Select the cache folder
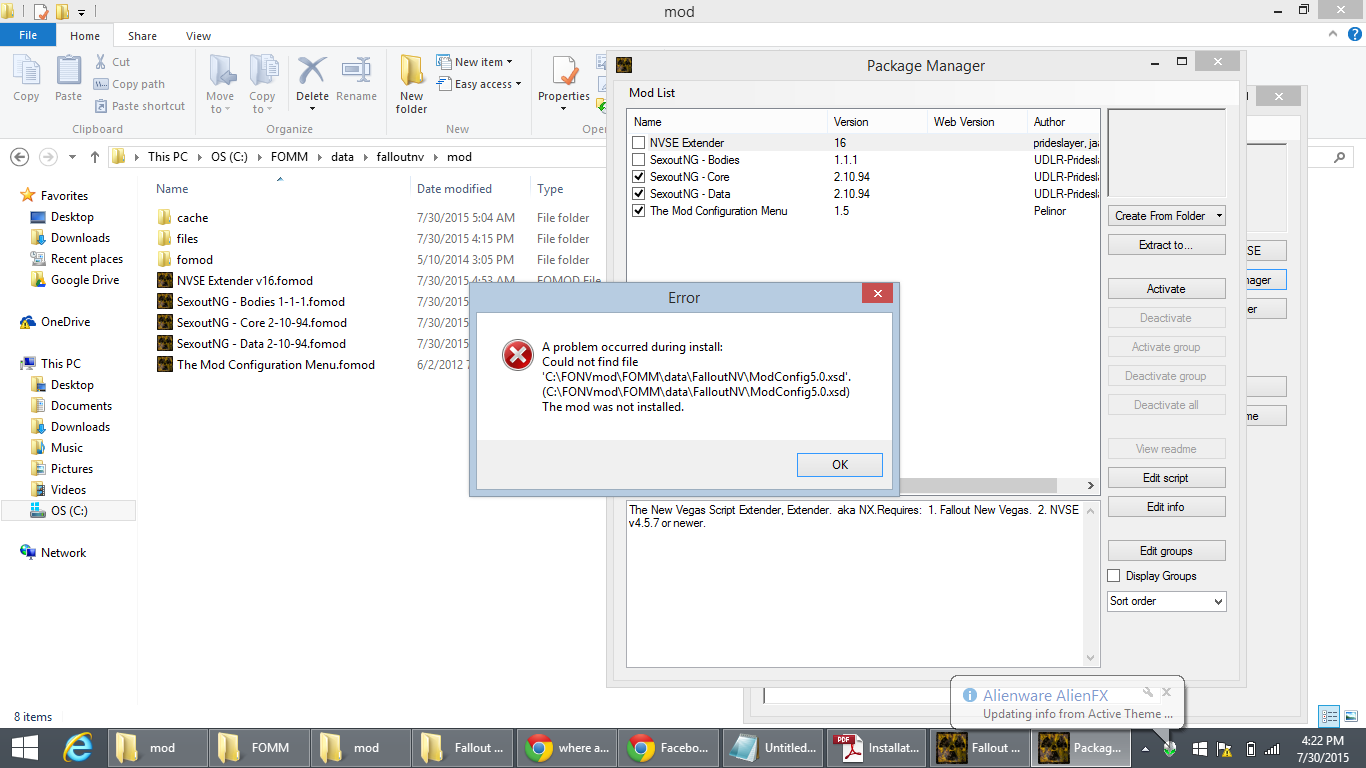Viewport: 1366px width, 768px height. click(x=192, y=218)
